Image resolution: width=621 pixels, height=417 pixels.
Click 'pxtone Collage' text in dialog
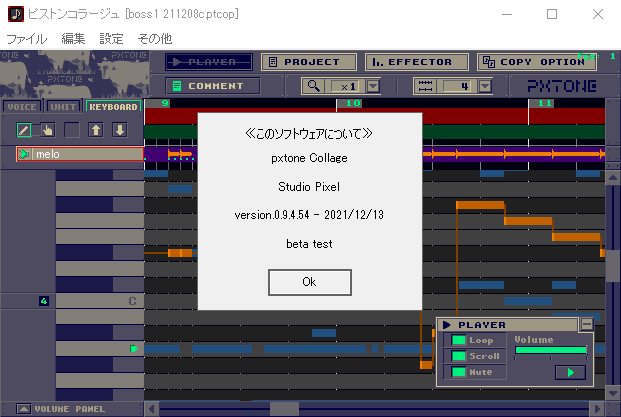point(309,158)
